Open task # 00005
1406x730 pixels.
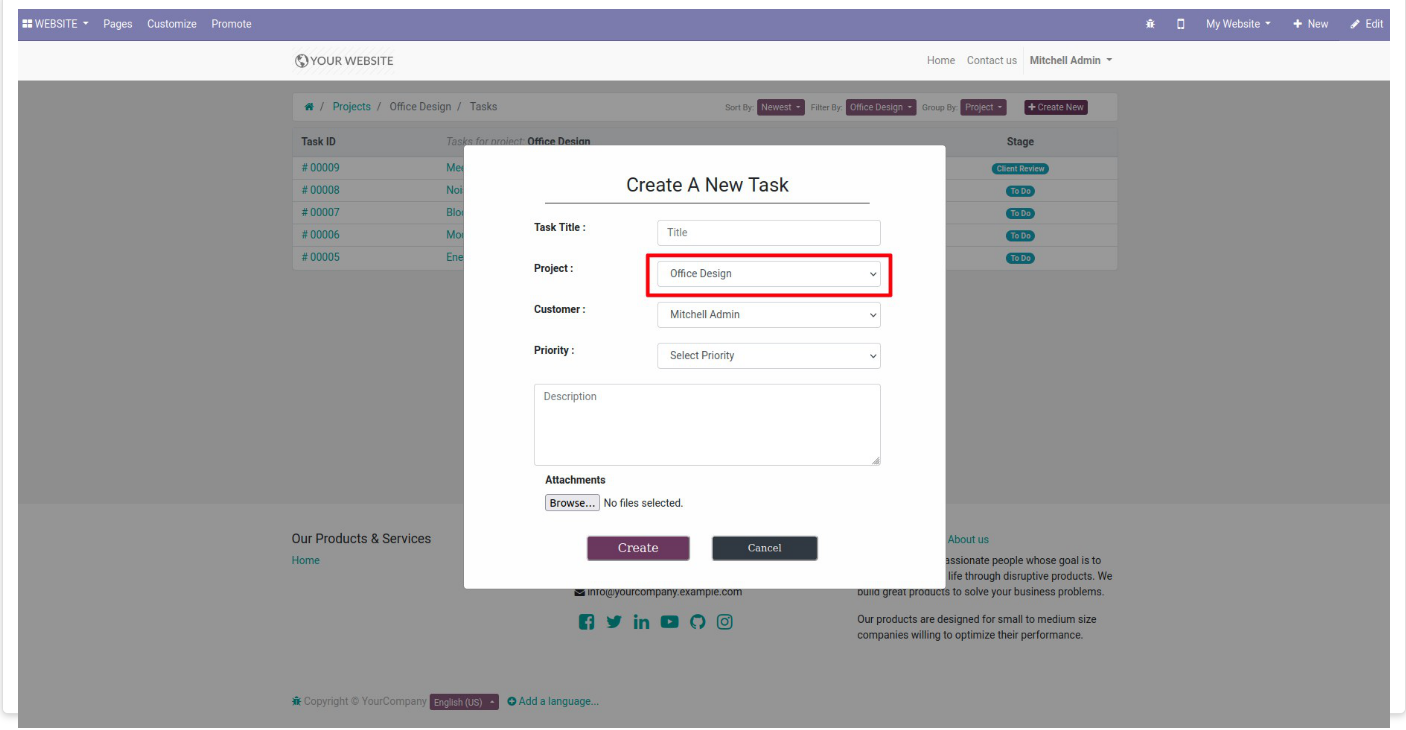321,258
